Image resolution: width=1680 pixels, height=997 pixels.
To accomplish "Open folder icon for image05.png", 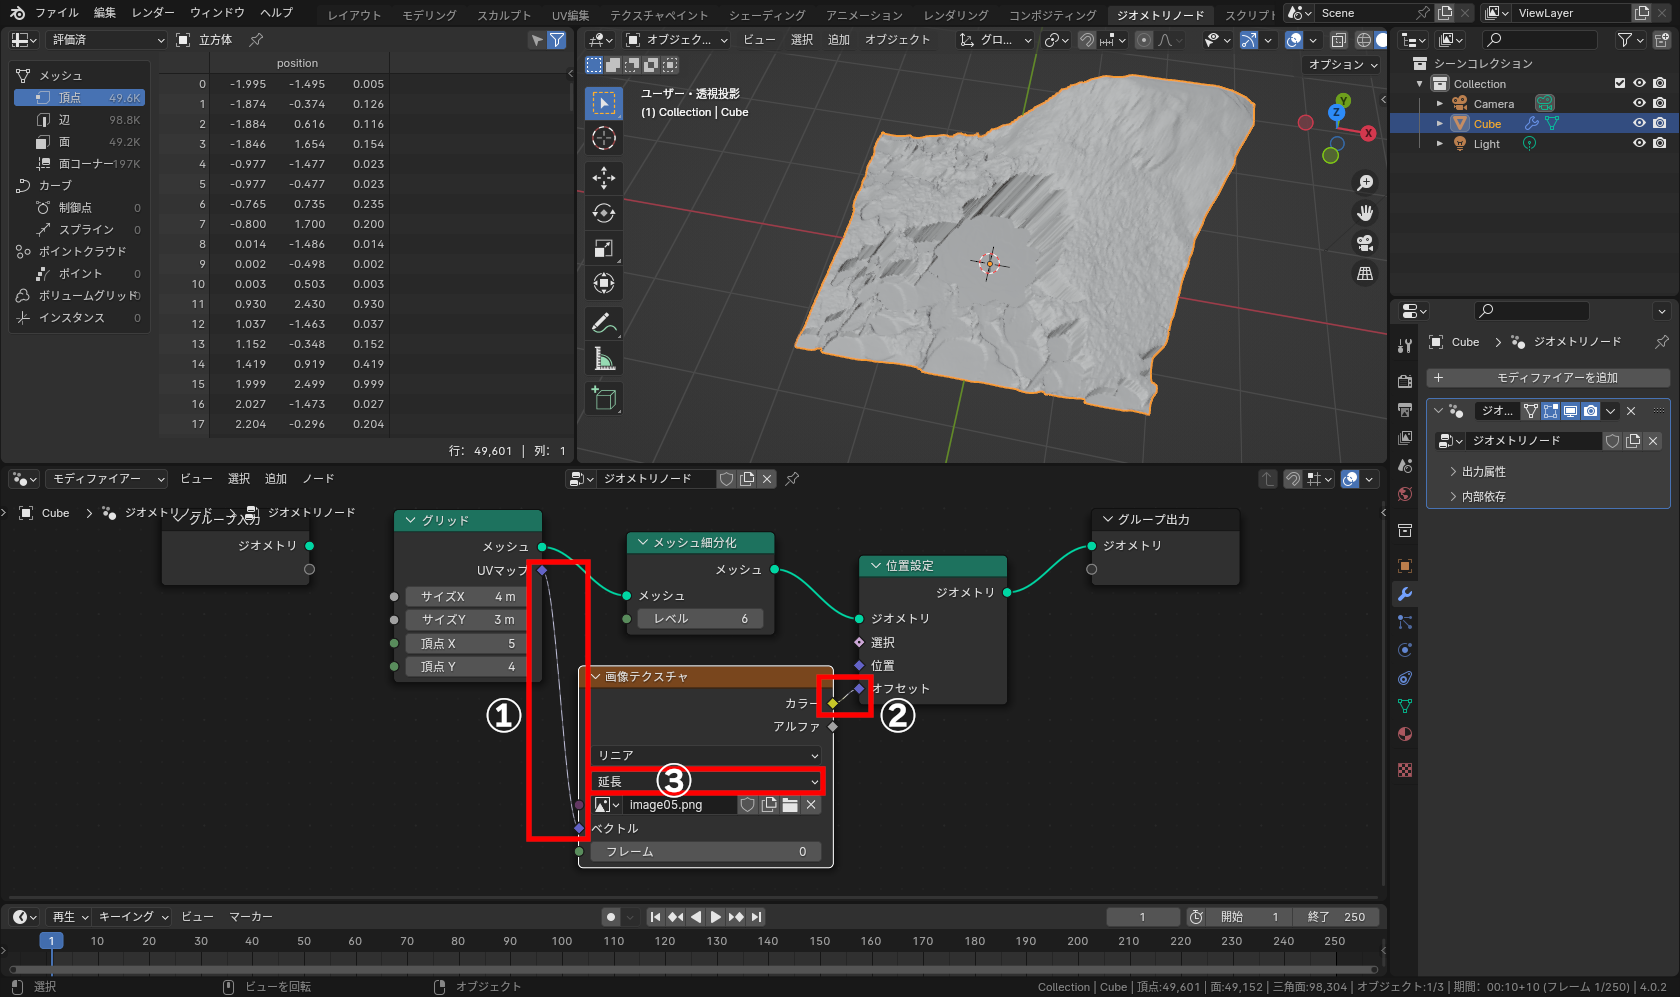I will [790, 805].
